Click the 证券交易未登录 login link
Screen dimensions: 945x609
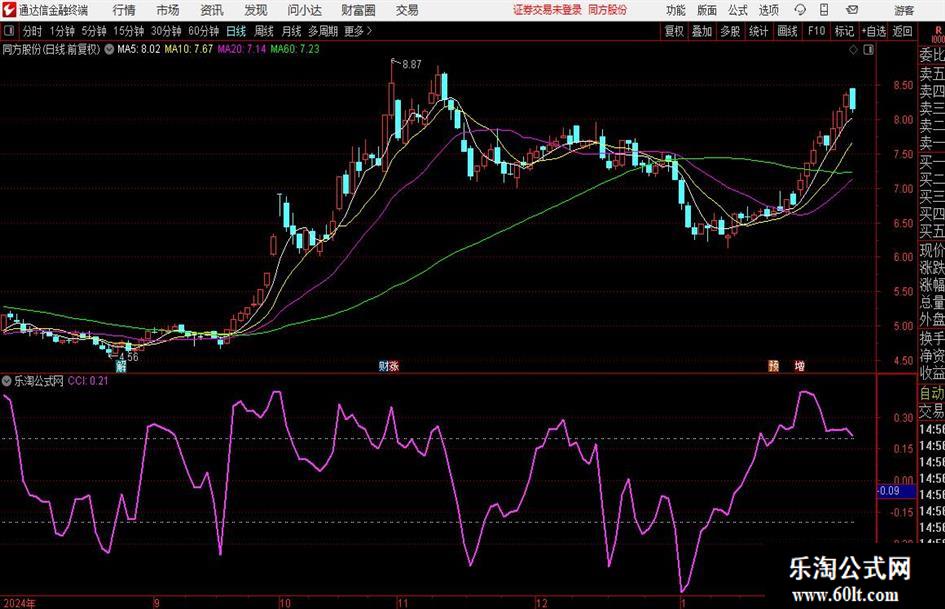[x=547, y=10]
